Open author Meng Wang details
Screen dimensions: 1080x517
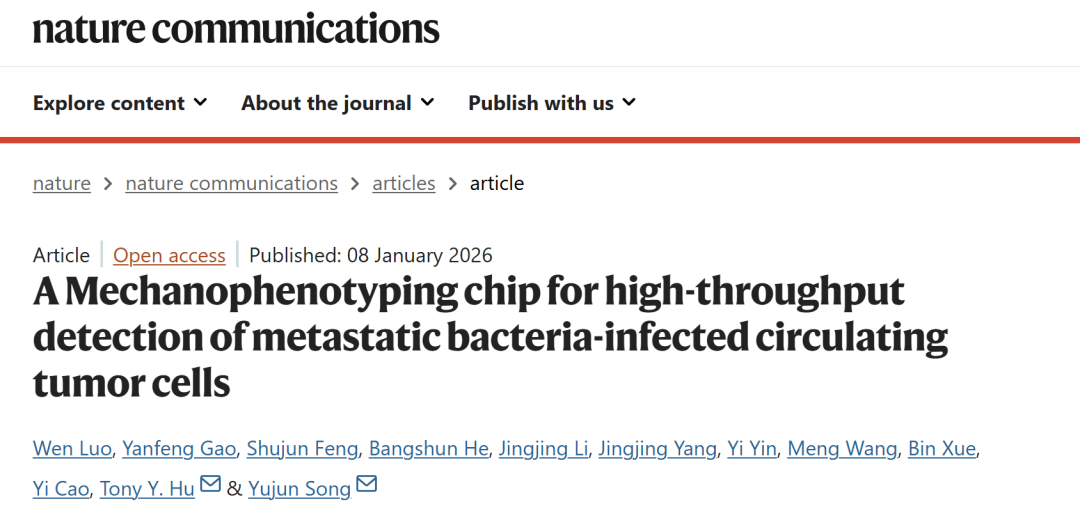(x=842, y=448)
